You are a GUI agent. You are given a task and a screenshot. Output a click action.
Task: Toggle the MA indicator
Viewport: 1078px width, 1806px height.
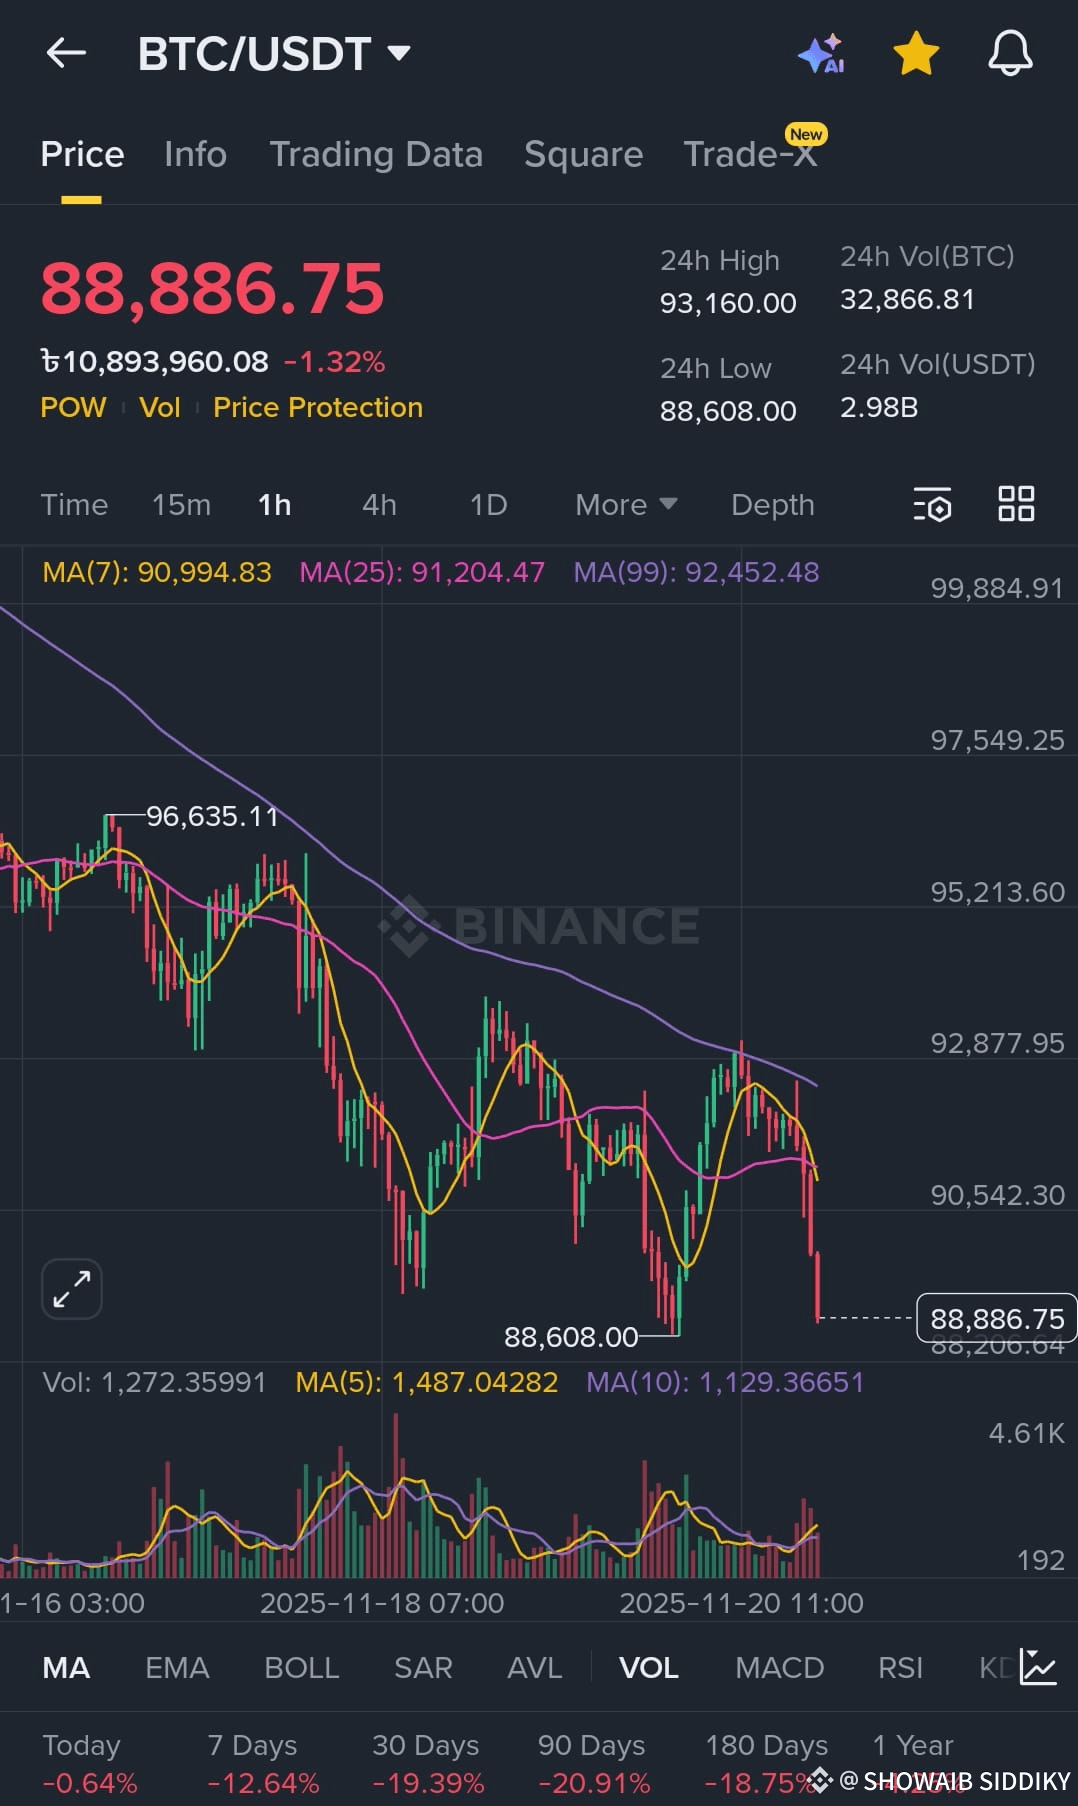(x=66, y=1667)
